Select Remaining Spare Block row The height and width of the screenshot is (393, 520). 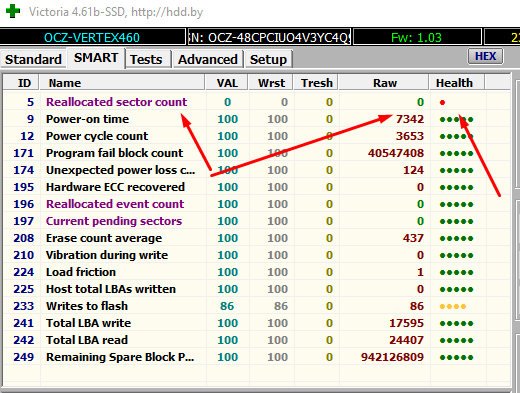pos(257,357)
